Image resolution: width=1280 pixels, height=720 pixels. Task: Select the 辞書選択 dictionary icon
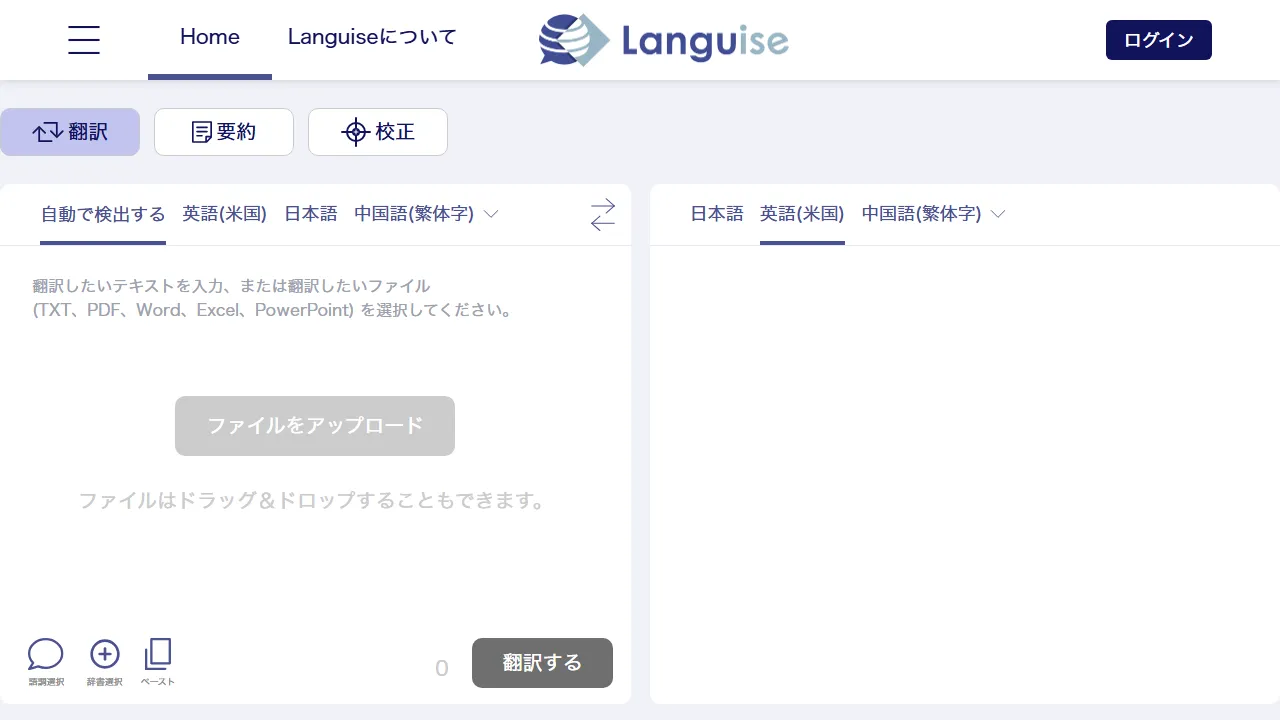(x=104, y=655)
